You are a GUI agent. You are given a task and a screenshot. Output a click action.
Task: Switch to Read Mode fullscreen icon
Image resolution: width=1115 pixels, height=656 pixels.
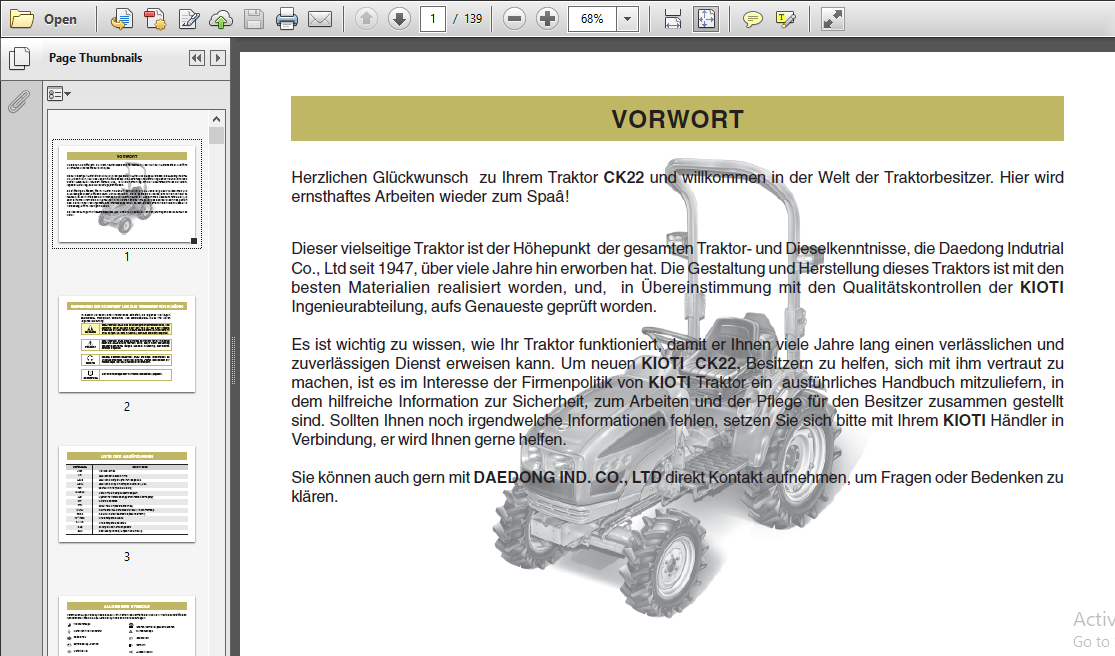coord(833,19)
